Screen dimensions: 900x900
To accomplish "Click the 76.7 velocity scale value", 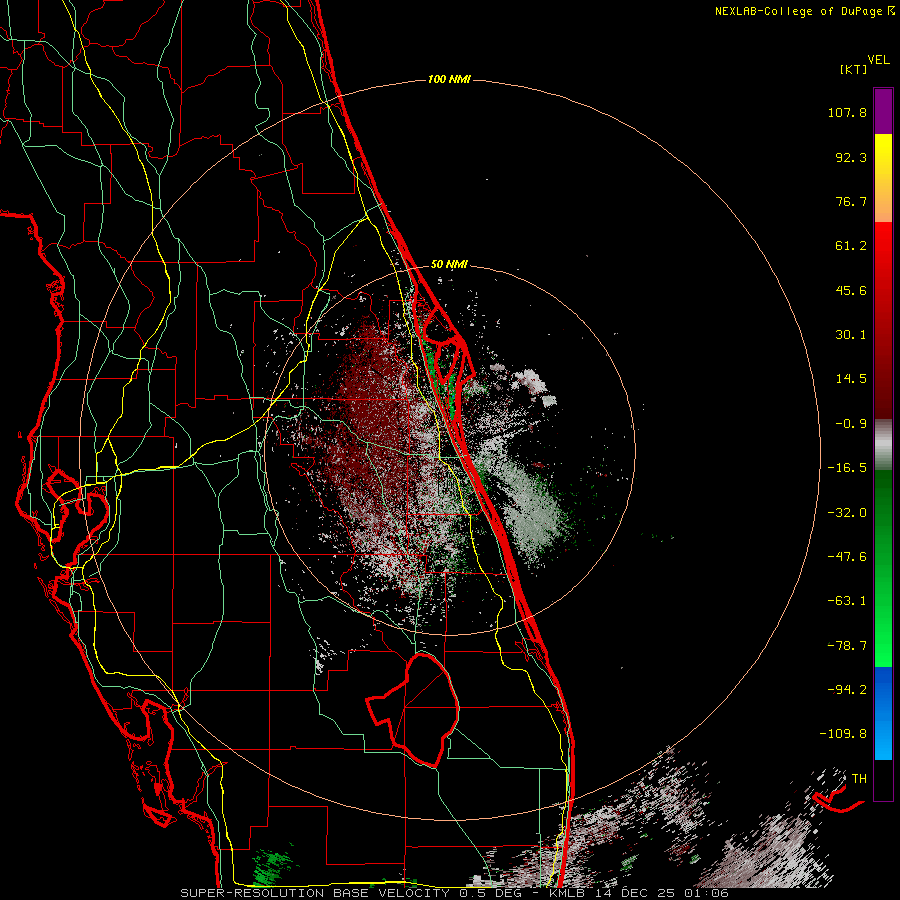I will 851,201.
